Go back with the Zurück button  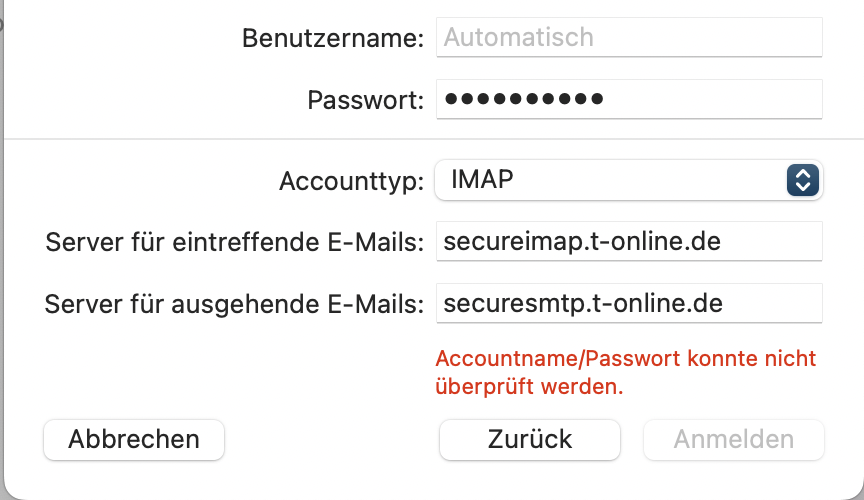pyautogui.click(x=530, y=439)
